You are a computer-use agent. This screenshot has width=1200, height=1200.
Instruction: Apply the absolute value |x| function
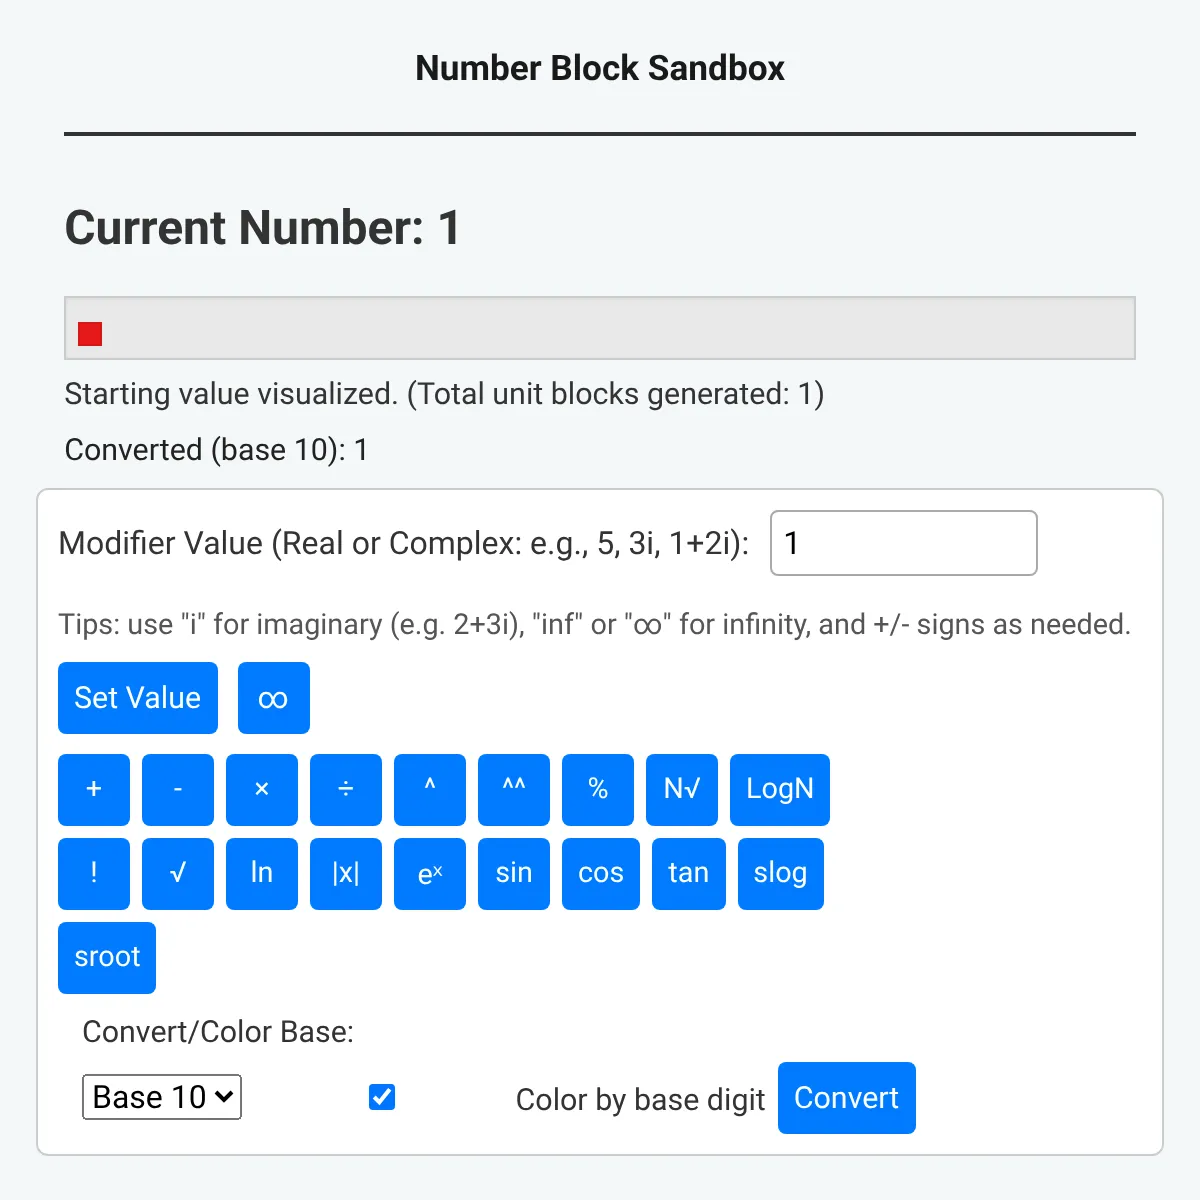346,874
